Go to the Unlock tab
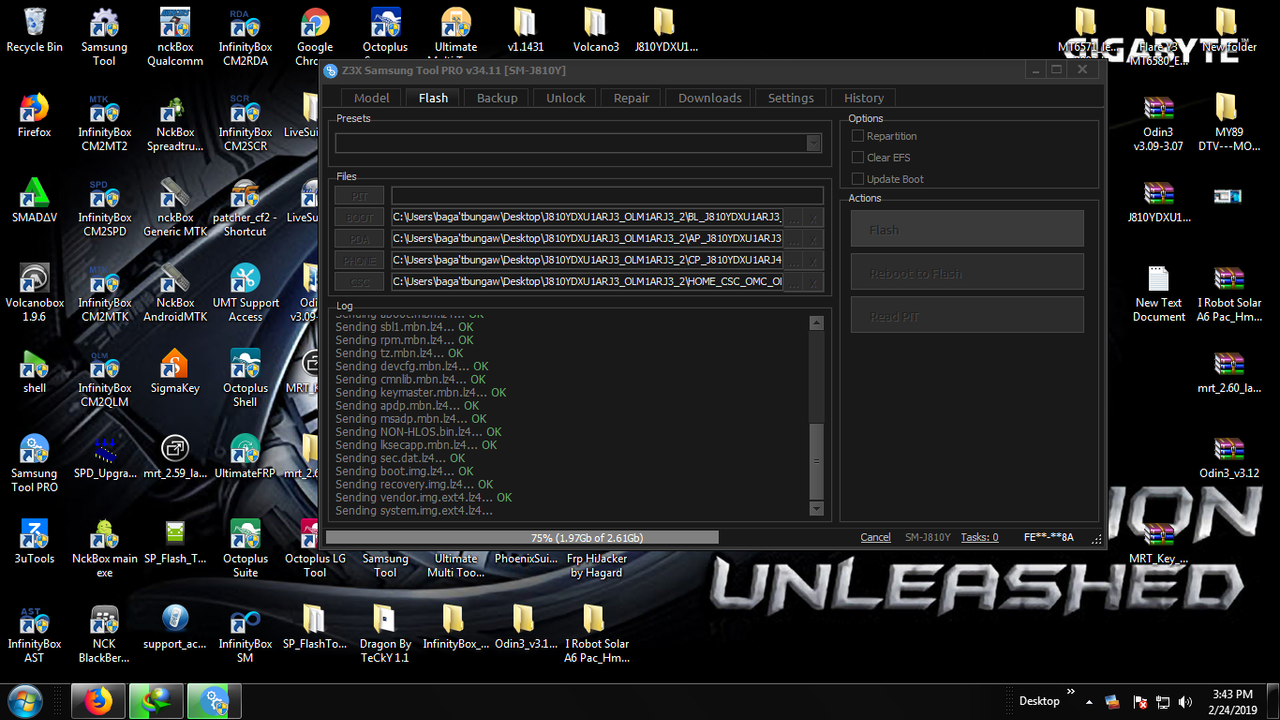 (x=566, y=98)
